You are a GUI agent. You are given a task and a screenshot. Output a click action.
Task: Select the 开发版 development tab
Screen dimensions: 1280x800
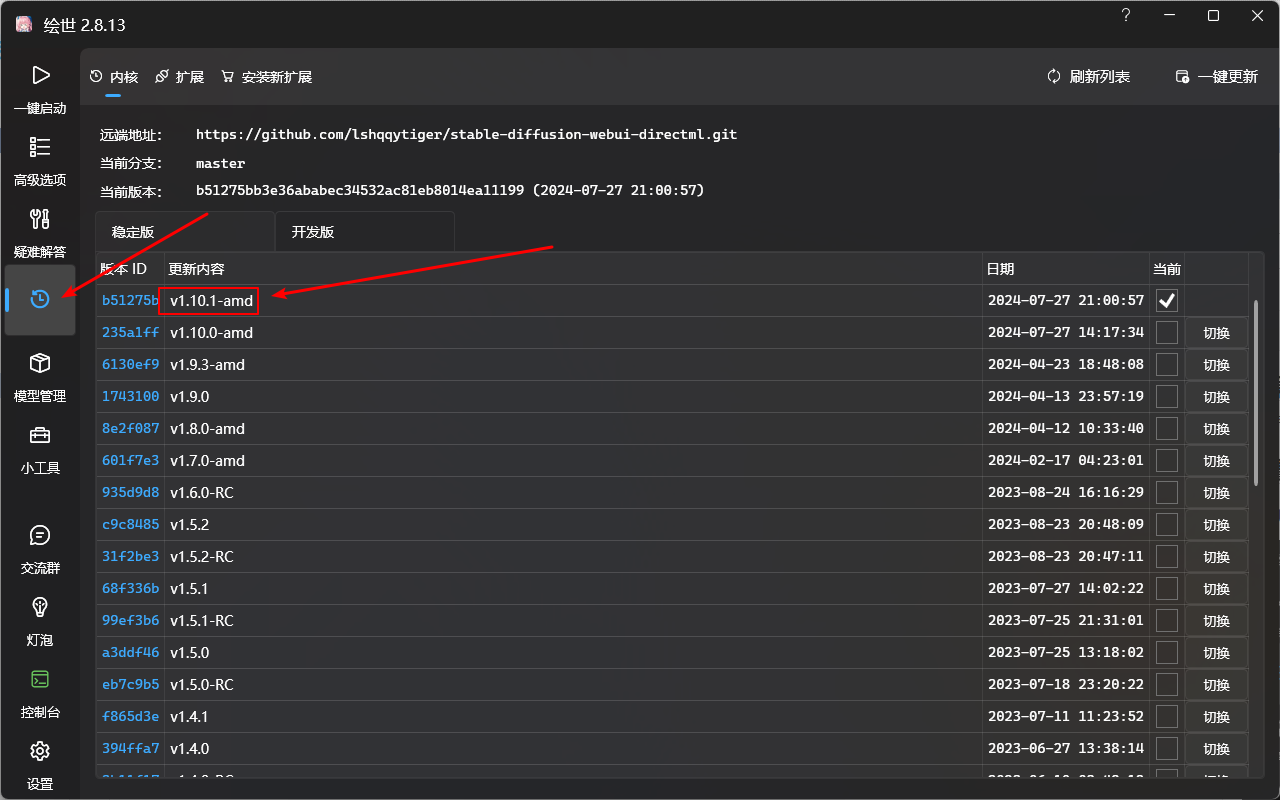[x=365, y=232]
